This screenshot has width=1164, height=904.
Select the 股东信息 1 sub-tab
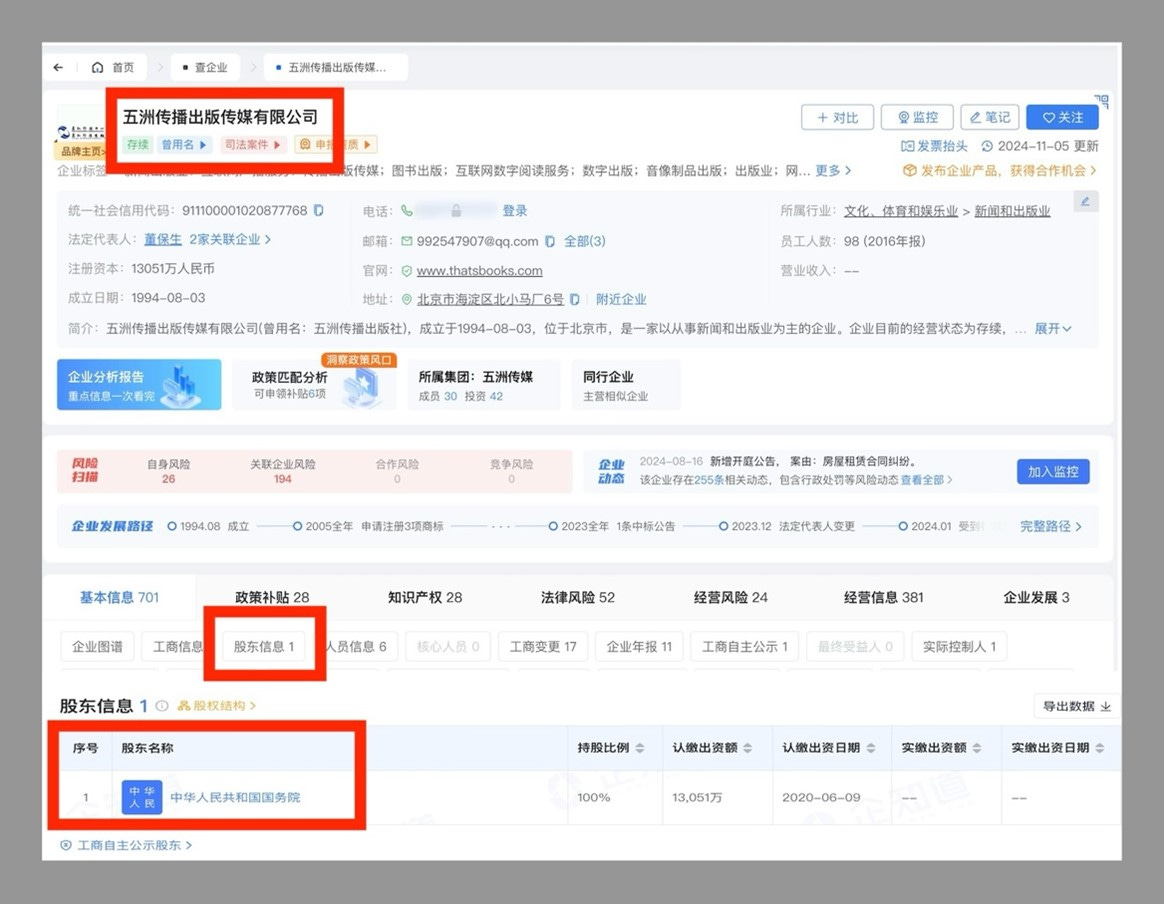point(264,646)
